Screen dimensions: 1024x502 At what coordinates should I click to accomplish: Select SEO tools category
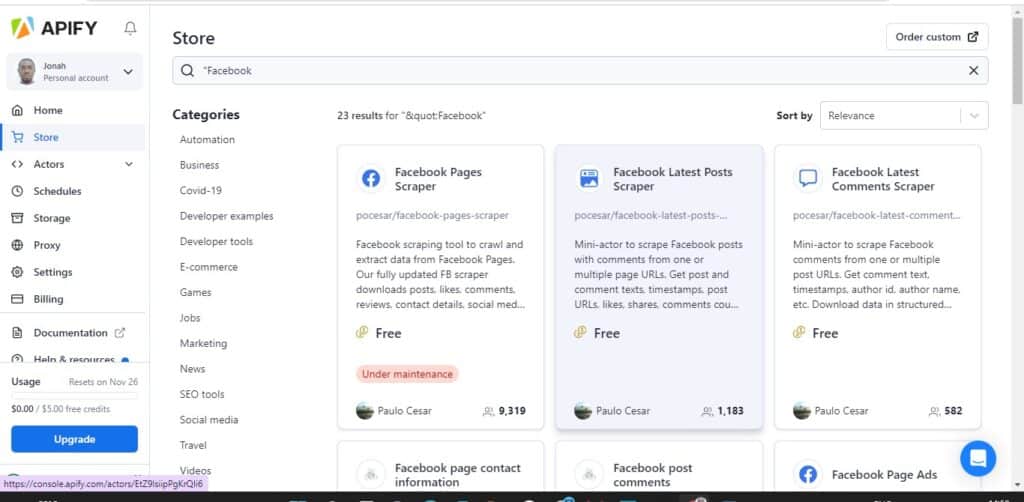point(202,394)
